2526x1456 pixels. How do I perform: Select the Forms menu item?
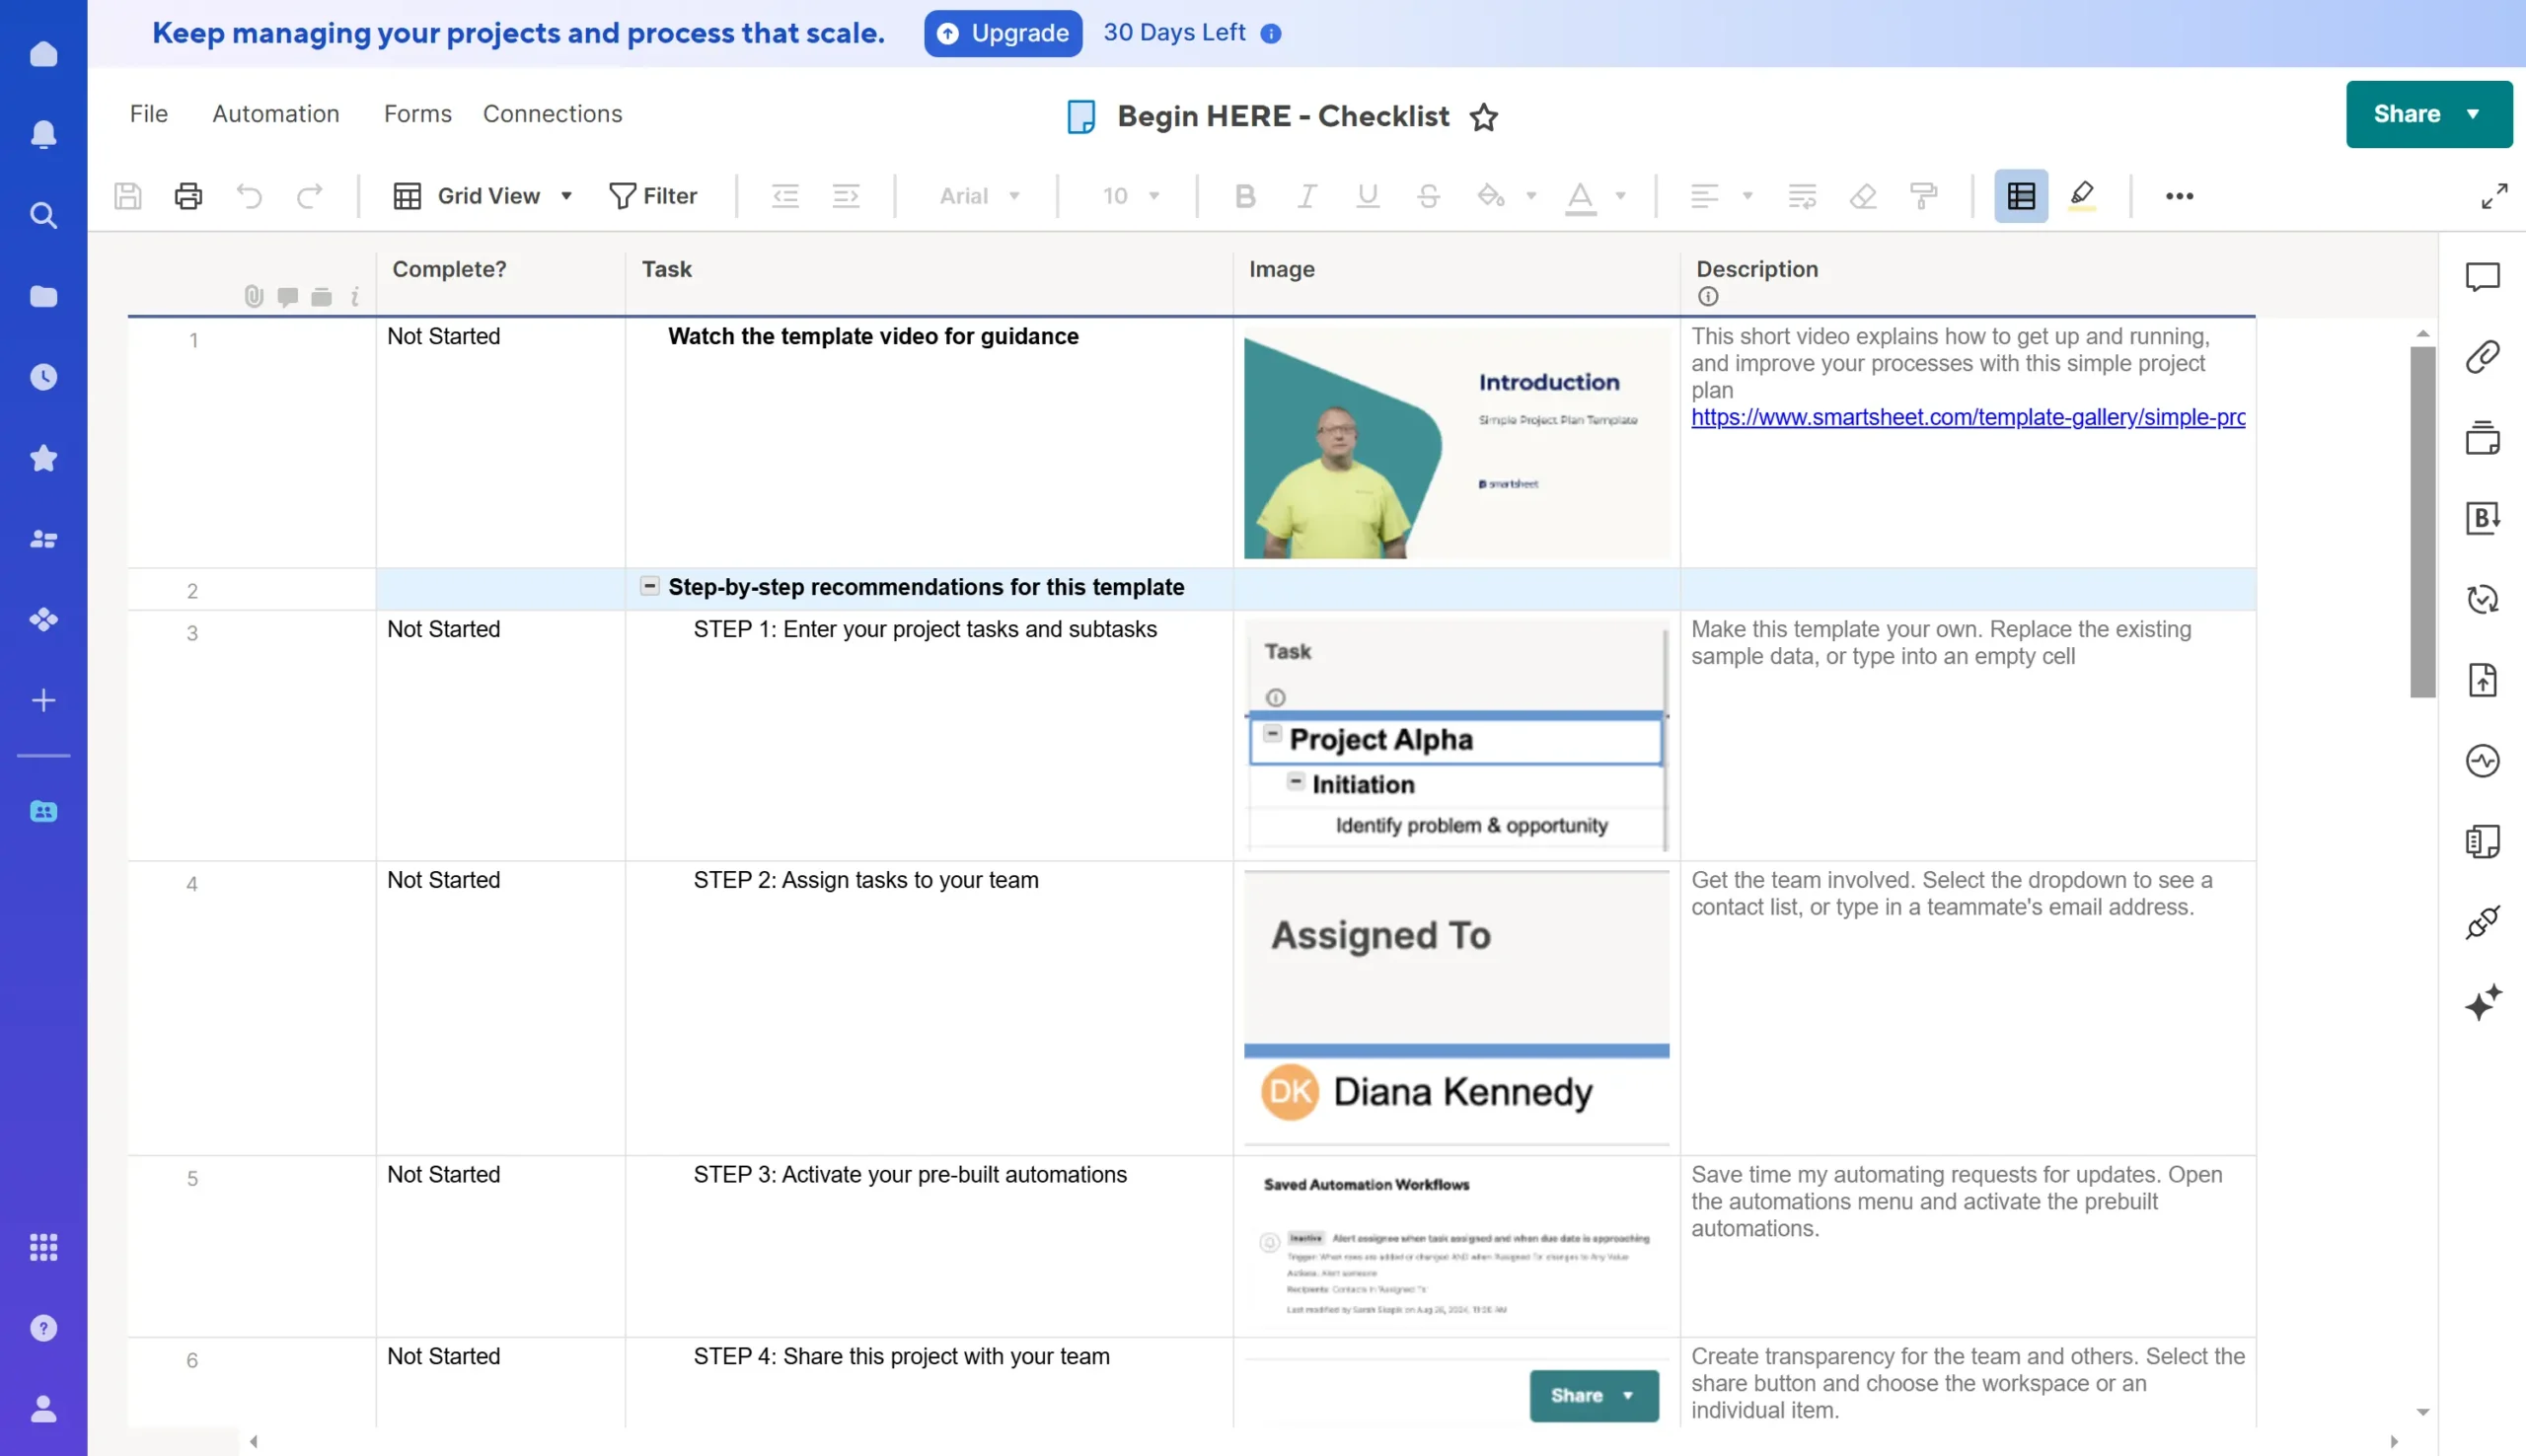tap(417, 113)
